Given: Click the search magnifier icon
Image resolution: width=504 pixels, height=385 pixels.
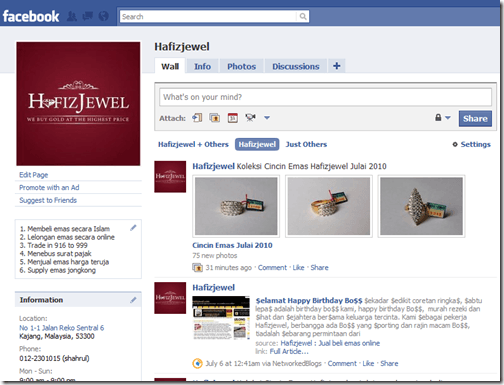Looking at the screenshot, I should click(x=303, y=16).
